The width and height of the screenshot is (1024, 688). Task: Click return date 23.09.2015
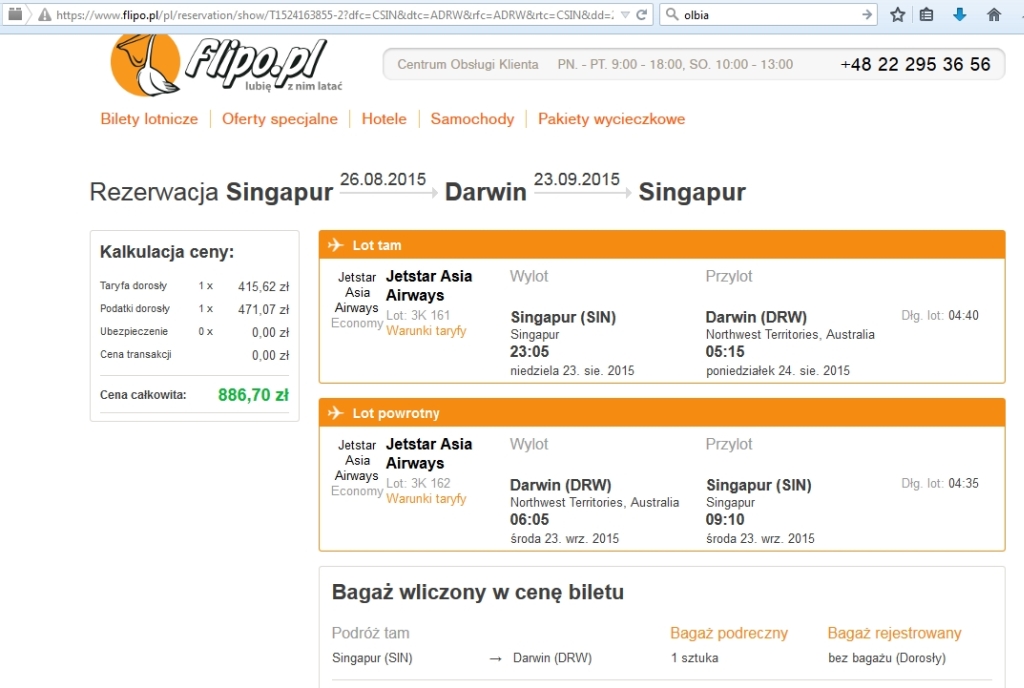click(x=577, y=179)
